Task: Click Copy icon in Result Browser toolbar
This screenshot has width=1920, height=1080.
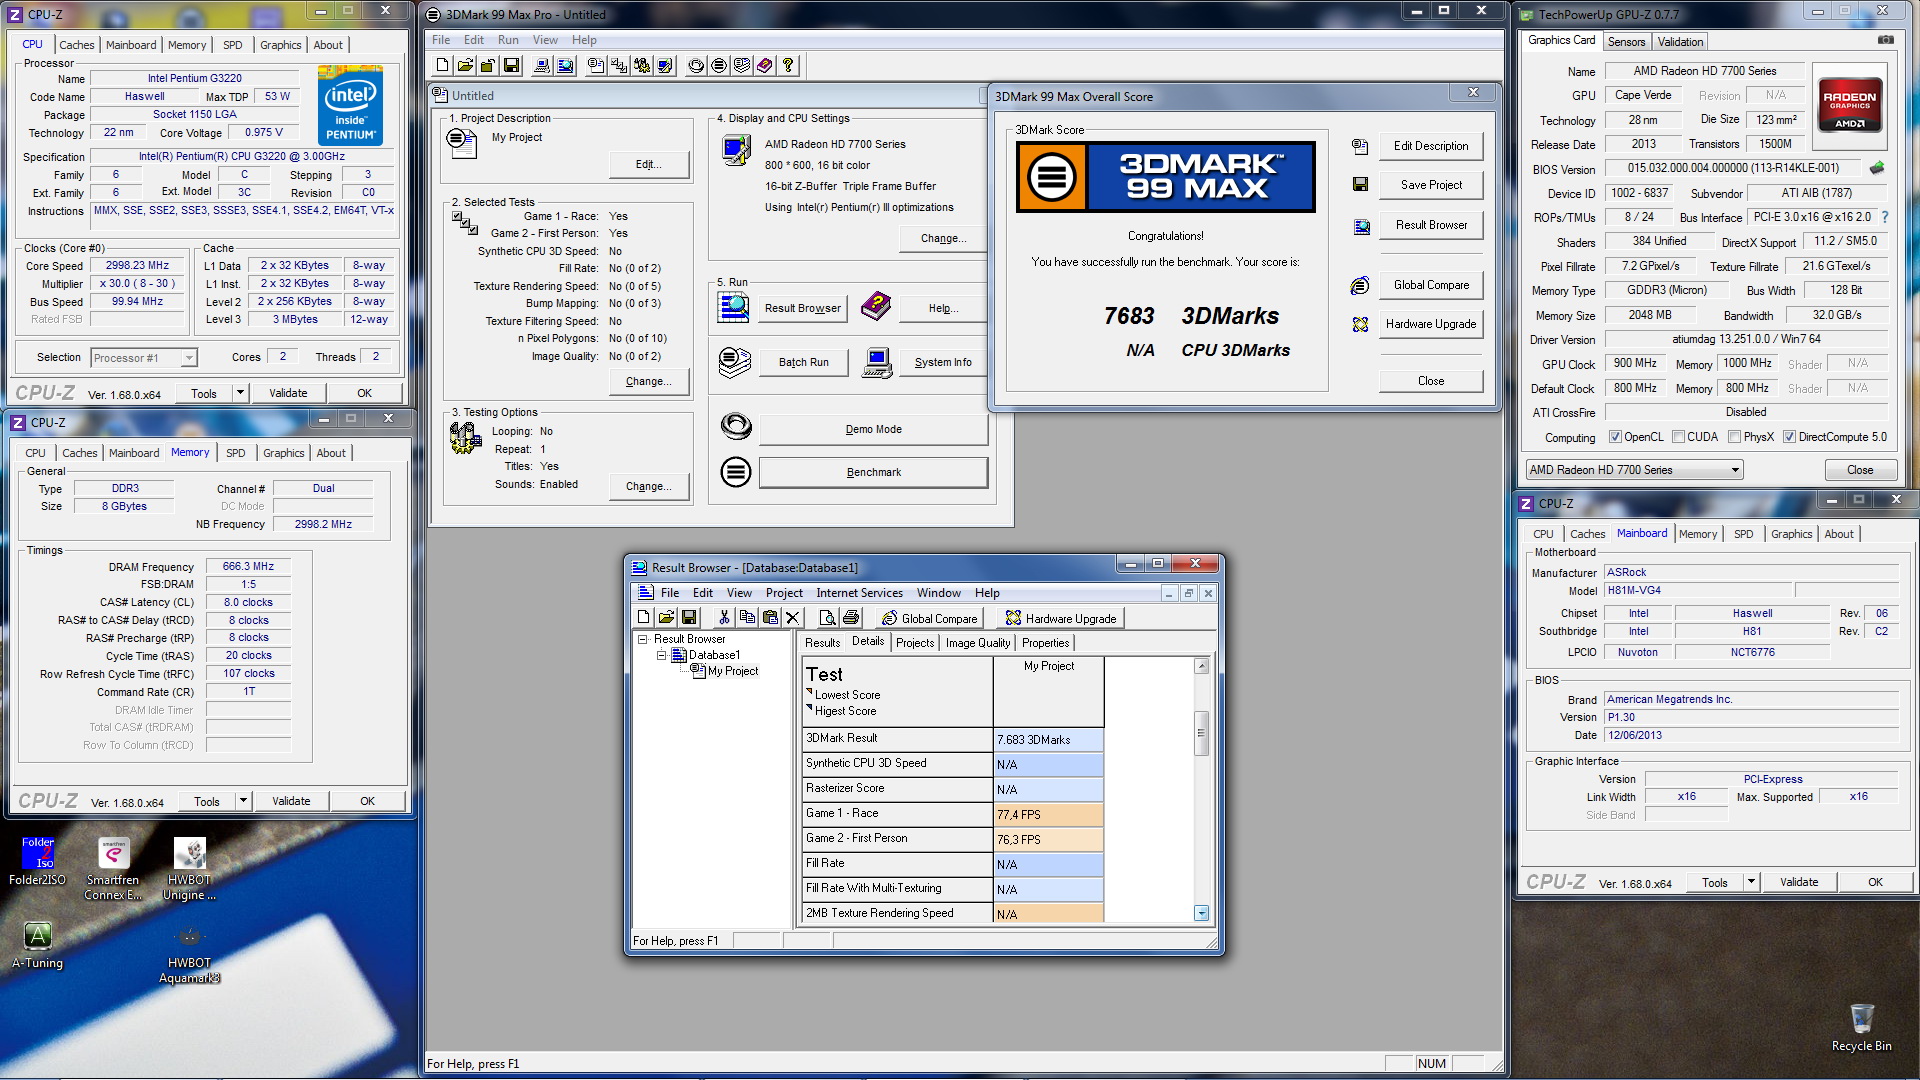Action: (747, 618)
